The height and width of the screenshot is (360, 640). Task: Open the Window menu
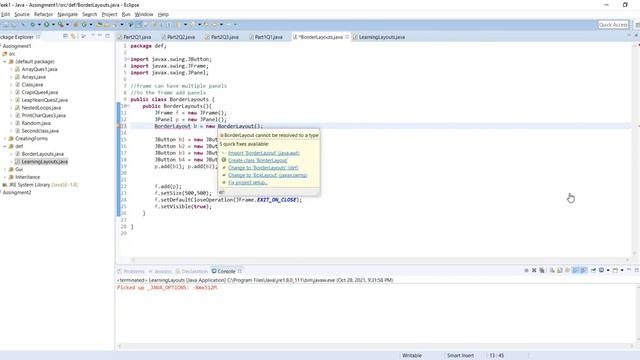point(144,14)
